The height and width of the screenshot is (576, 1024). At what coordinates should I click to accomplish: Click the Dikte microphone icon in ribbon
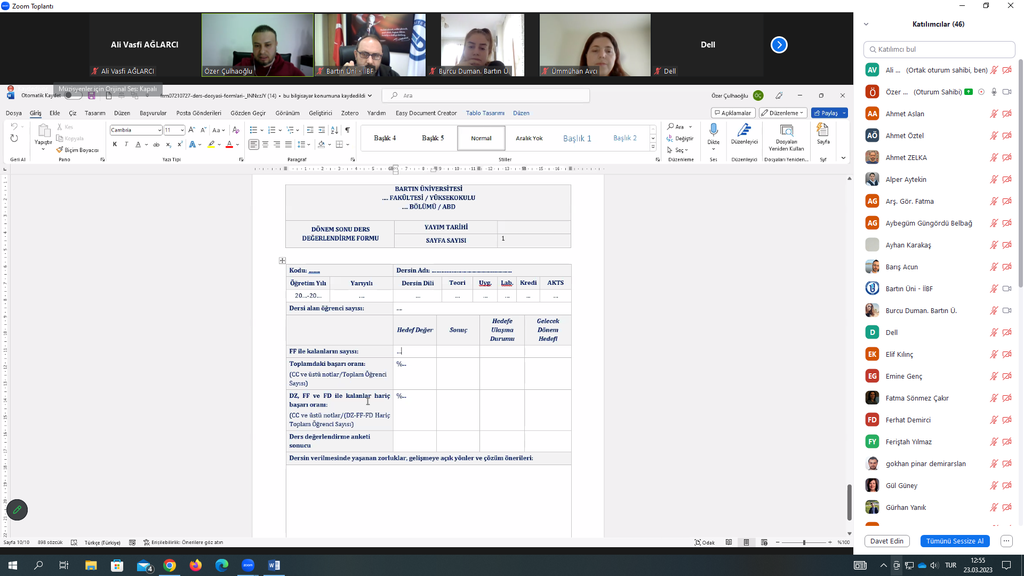[713, 131]
